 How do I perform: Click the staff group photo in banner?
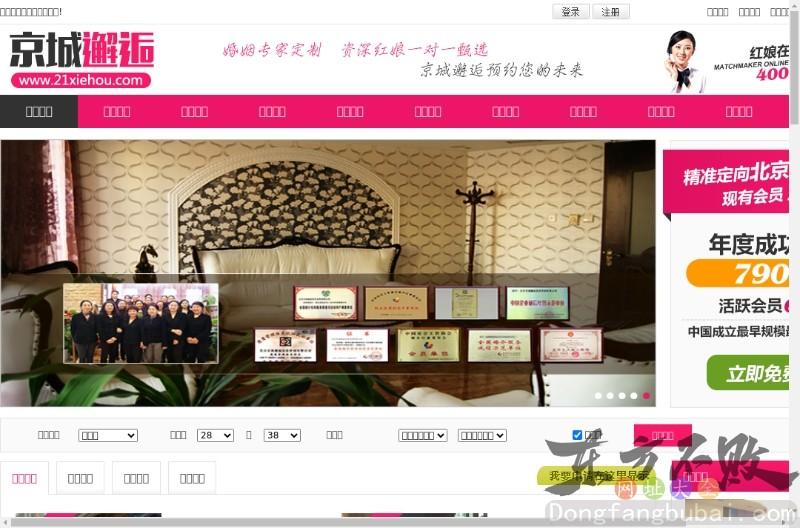139,323
